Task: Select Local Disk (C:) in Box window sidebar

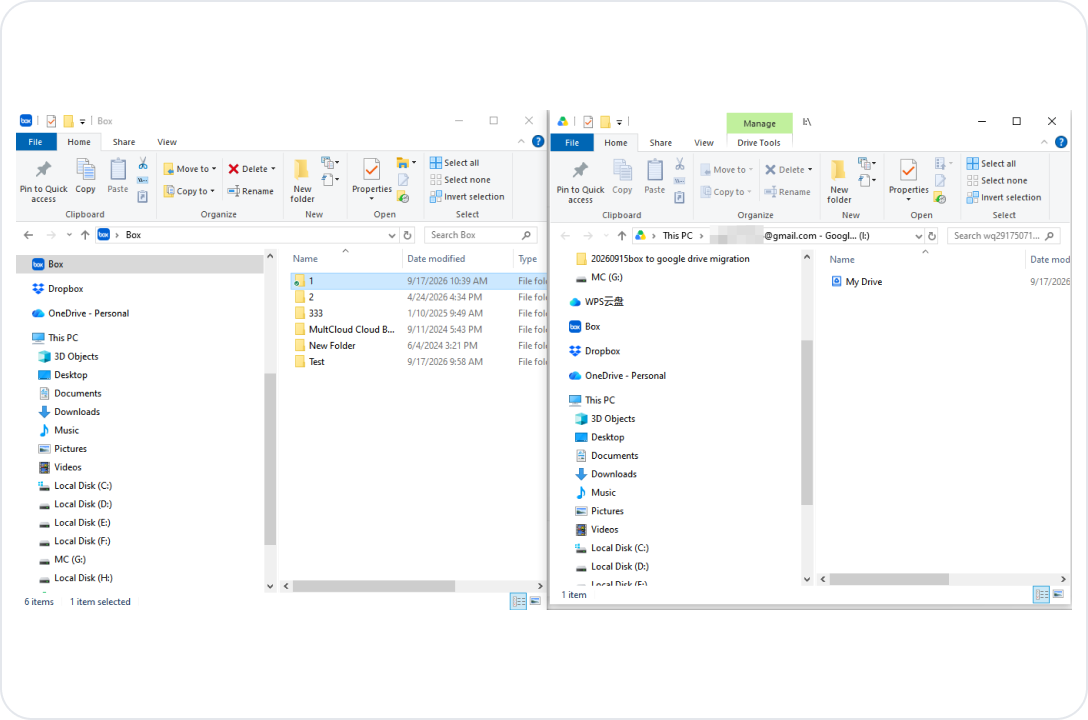Action: (x=75, y=486)
